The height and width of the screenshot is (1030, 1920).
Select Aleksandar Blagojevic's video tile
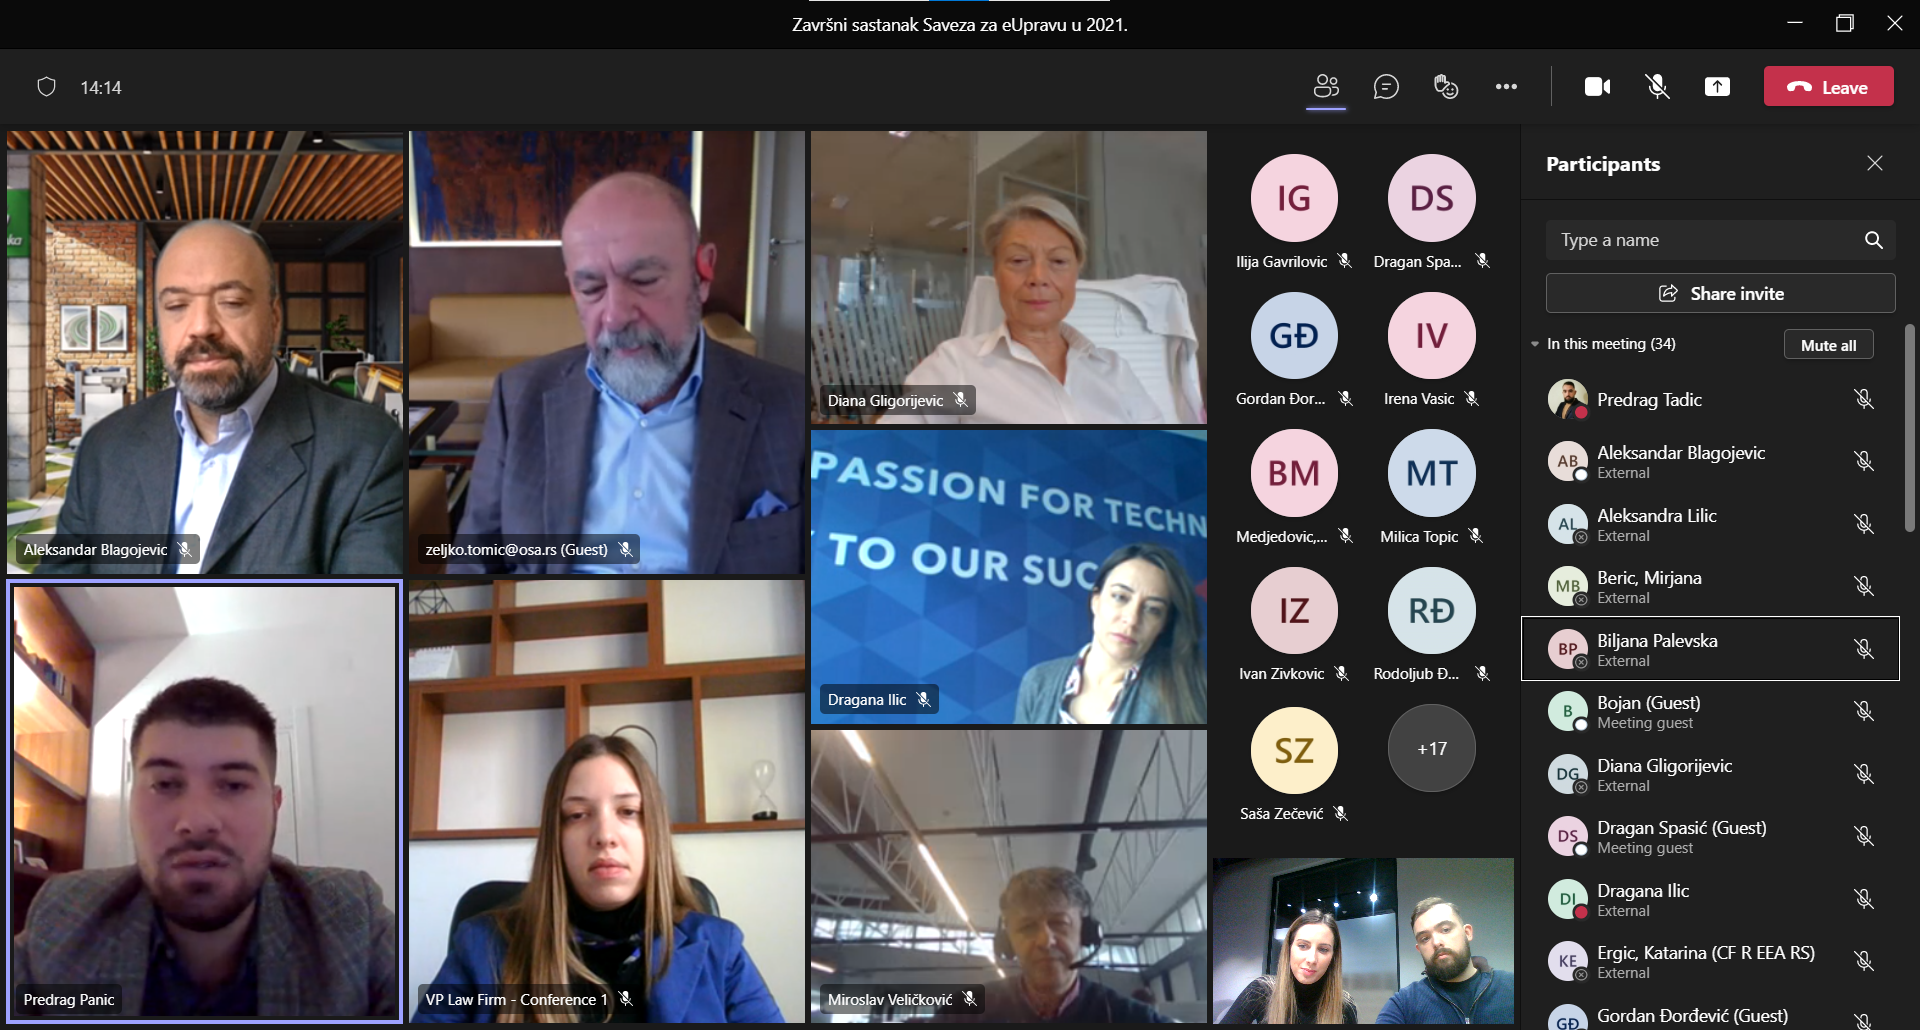coord(205,352)
